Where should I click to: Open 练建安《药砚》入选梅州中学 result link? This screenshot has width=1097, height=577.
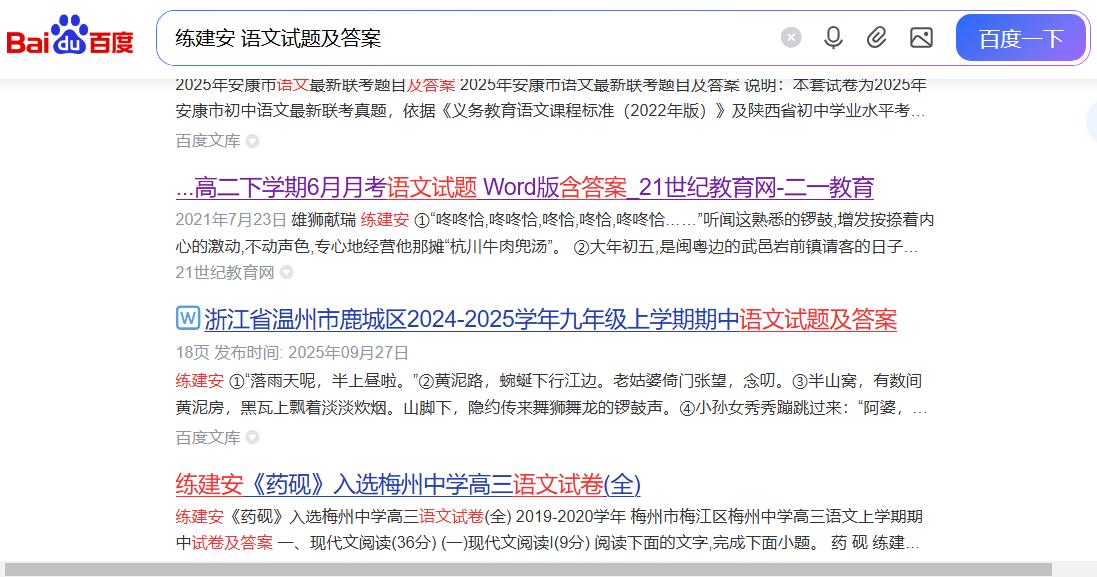point(408,485)
